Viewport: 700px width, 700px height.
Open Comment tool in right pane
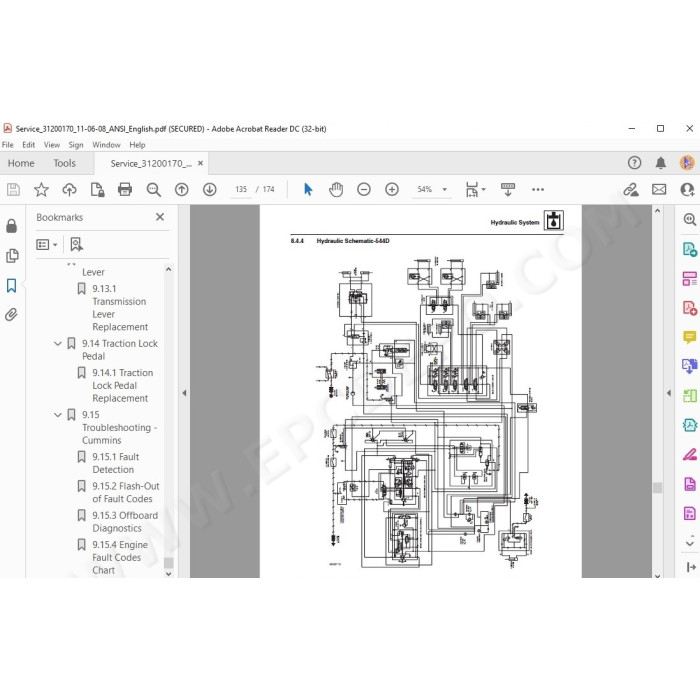coord(690,337)
